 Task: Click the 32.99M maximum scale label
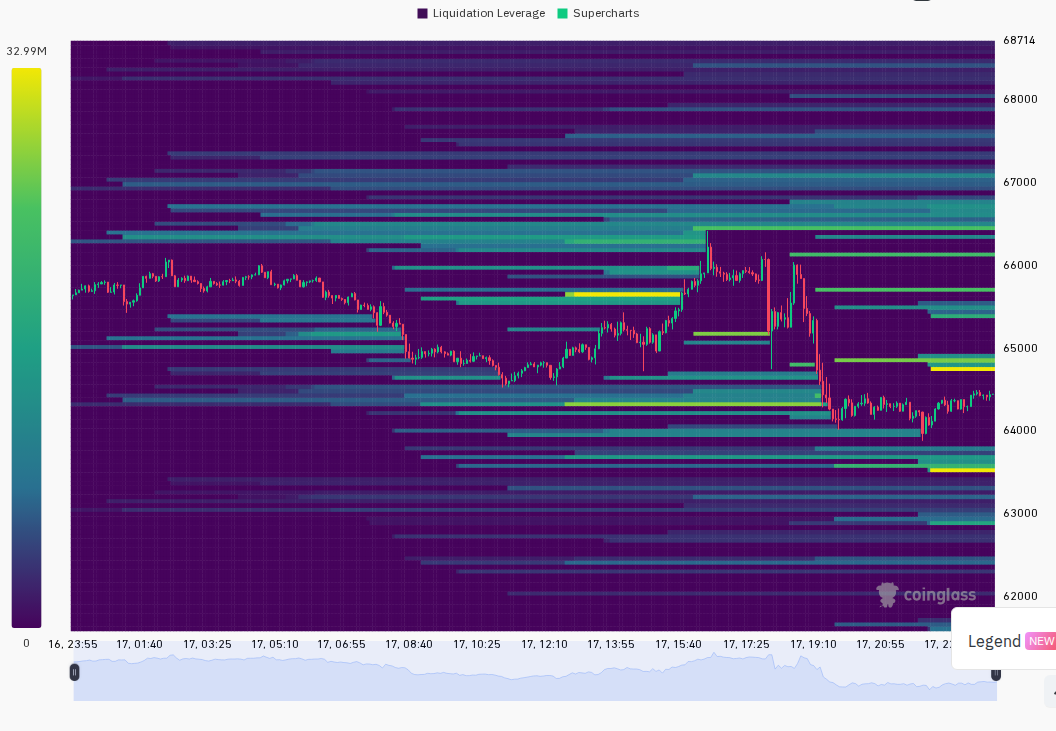pos(26,51)
